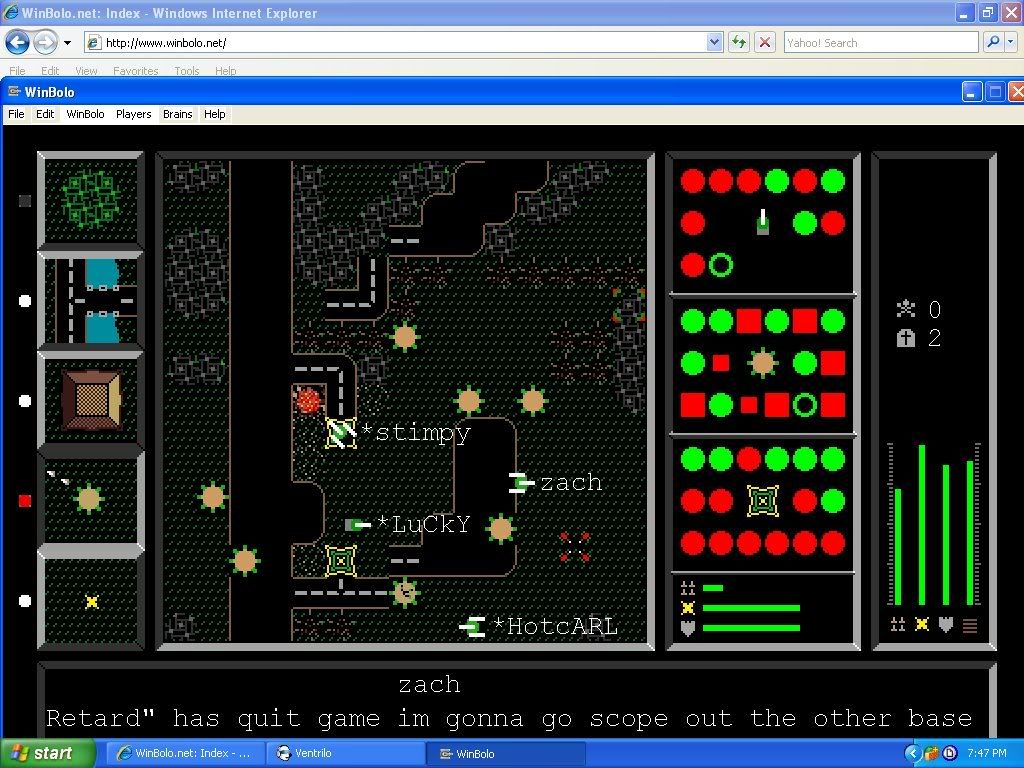The width and height of the screenshot is (1024, 768).
Task: Open the back/forward recent pages dropdown
Action: point(67,43)
